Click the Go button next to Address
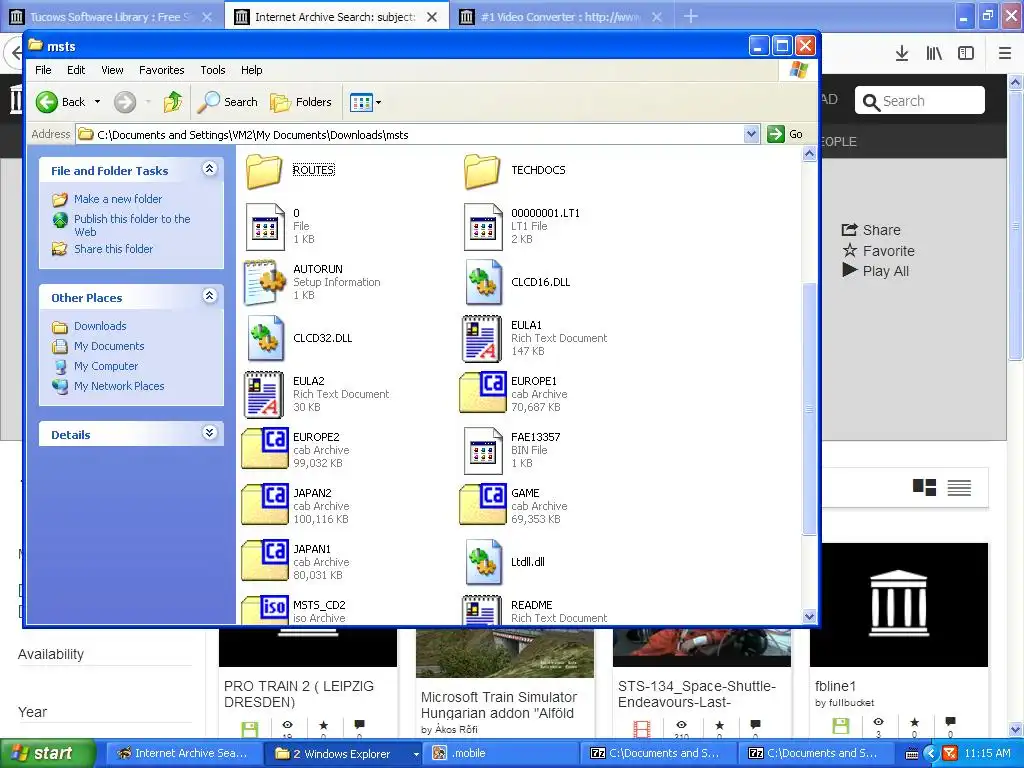This screenshot has width=1024, height=768. pos(786,135)
